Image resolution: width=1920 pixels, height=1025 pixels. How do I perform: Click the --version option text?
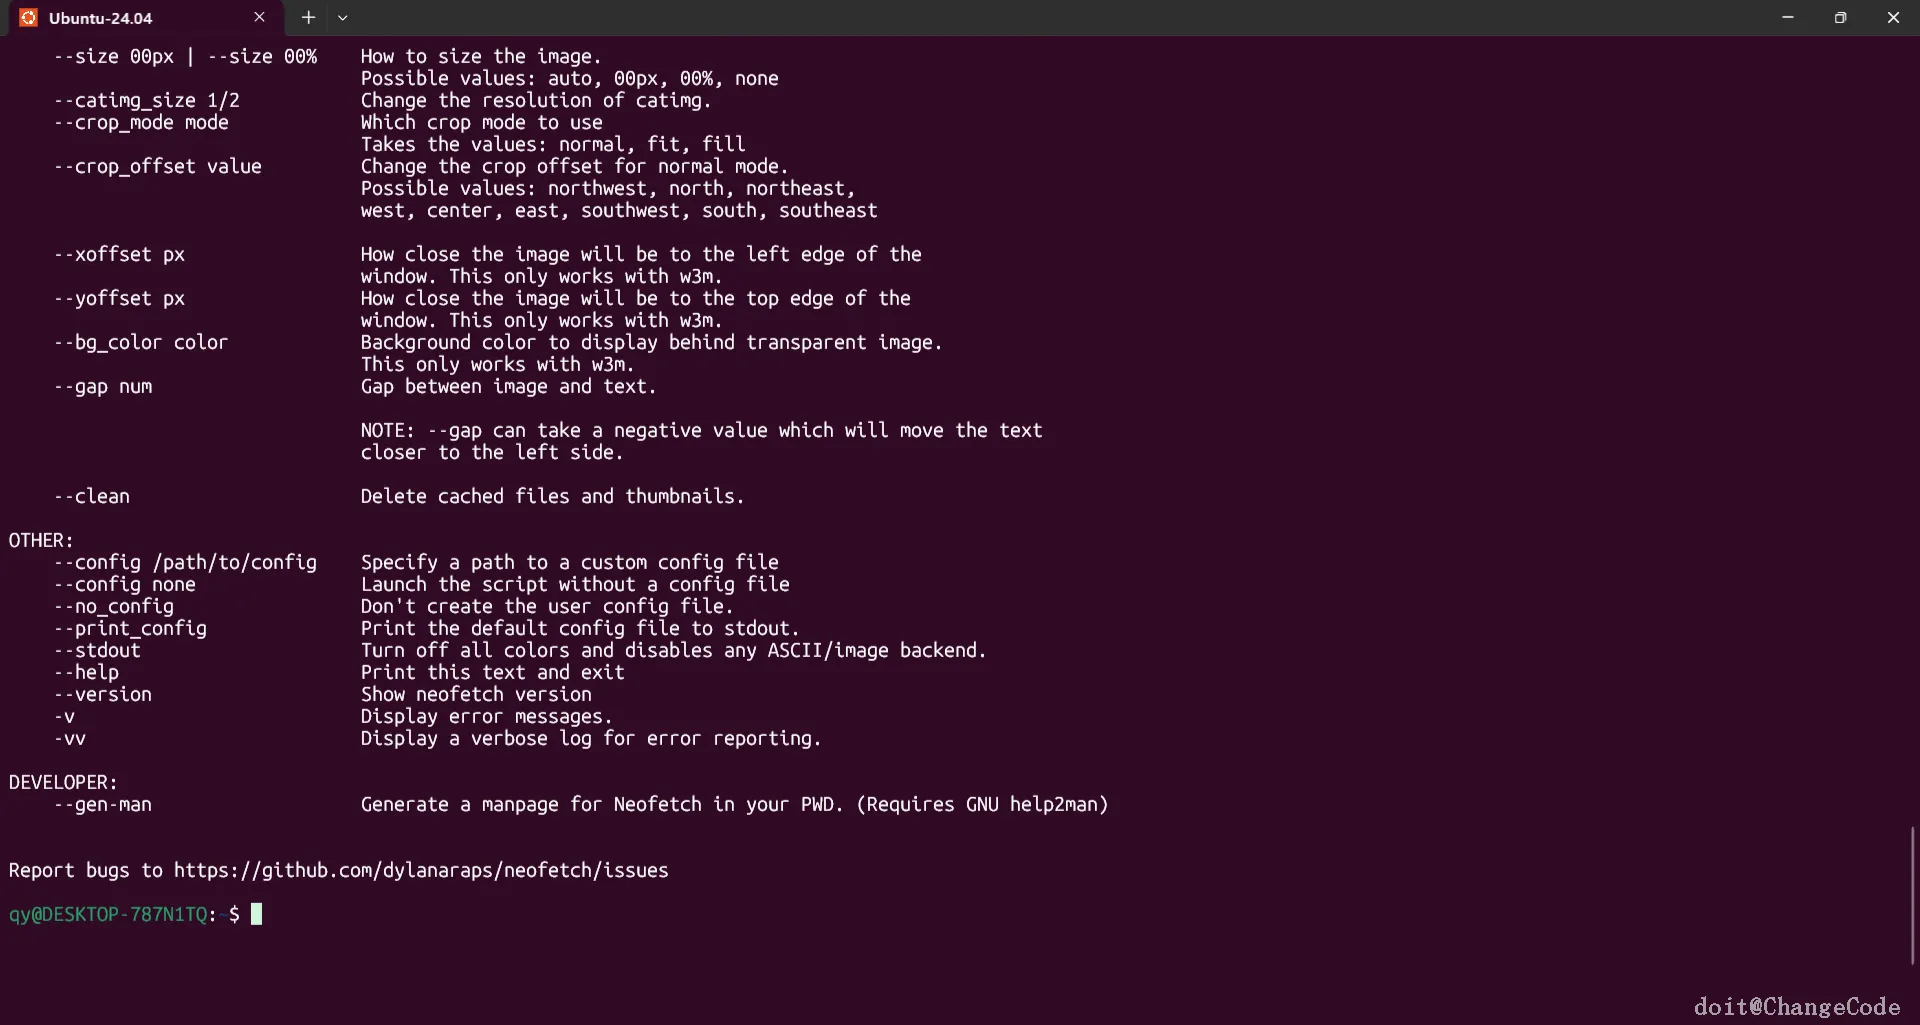coord(103,695)
